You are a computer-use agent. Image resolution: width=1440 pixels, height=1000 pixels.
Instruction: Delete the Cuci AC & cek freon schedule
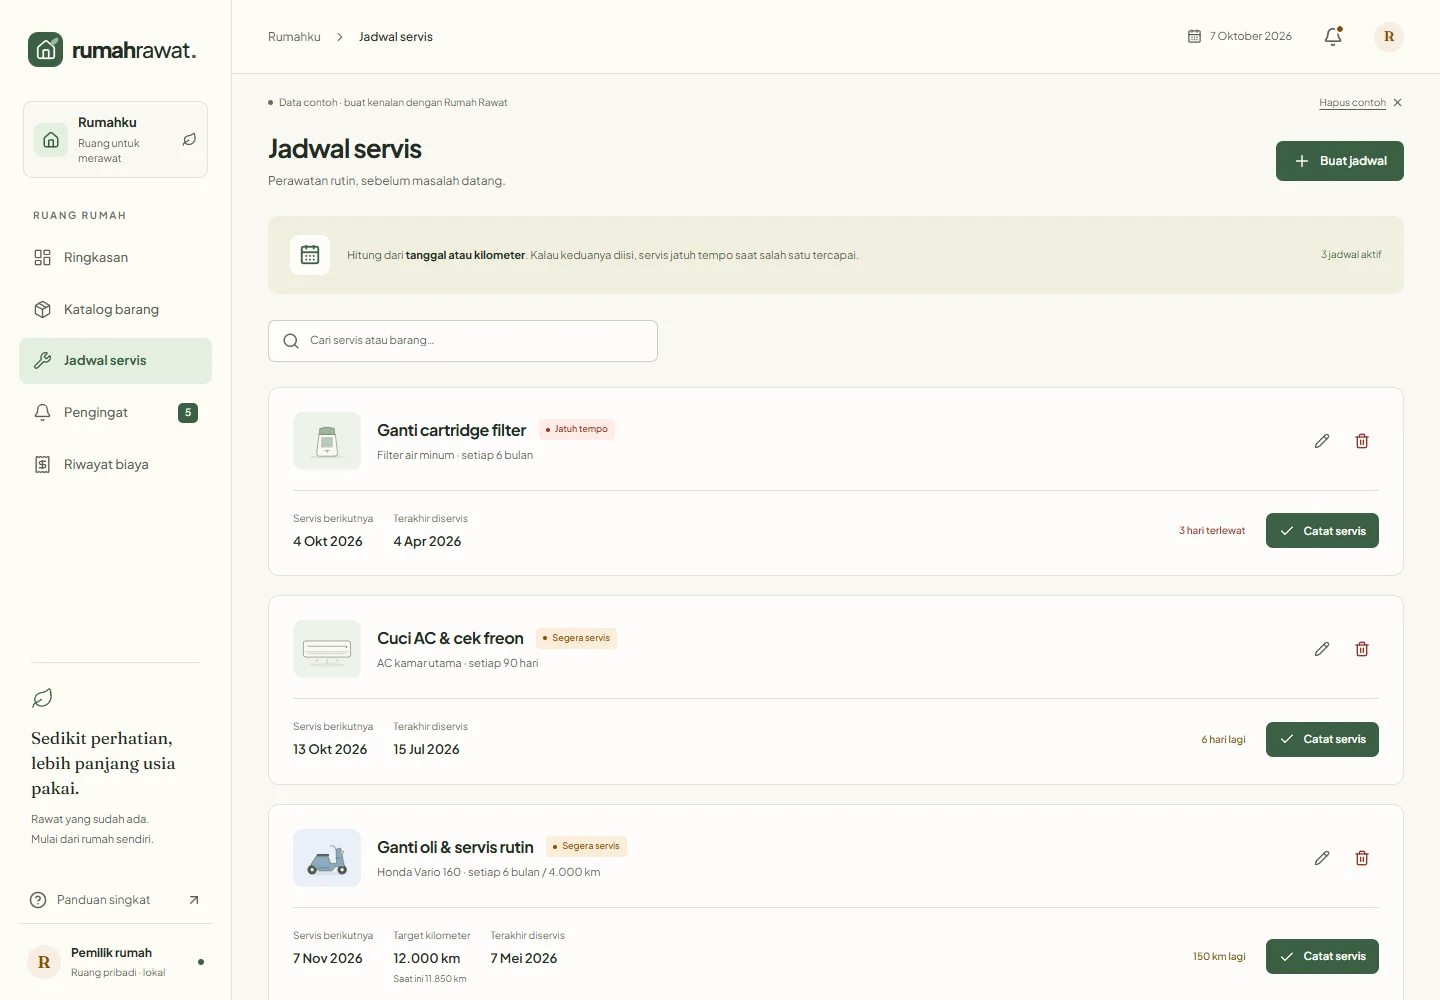tap(1362, 649)
